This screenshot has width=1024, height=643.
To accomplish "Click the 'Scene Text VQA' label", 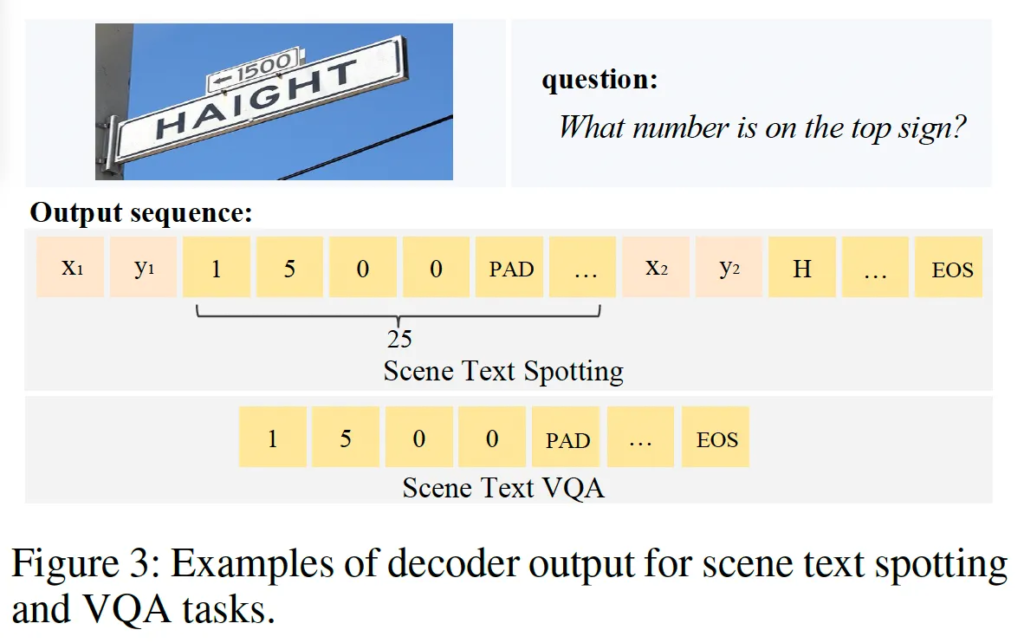I will coord(503,488).
